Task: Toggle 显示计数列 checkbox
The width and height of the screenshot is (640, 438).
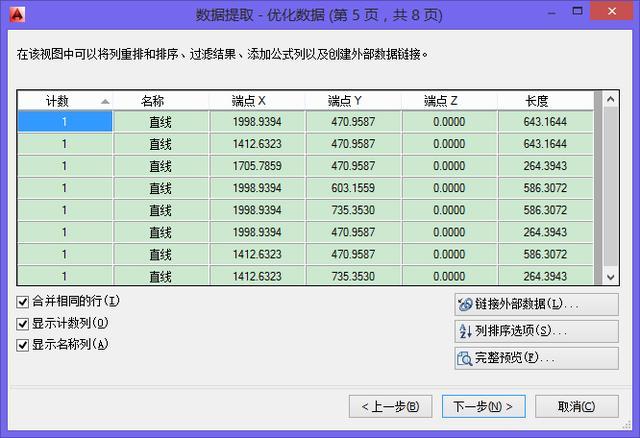Action: click(22, 324)
